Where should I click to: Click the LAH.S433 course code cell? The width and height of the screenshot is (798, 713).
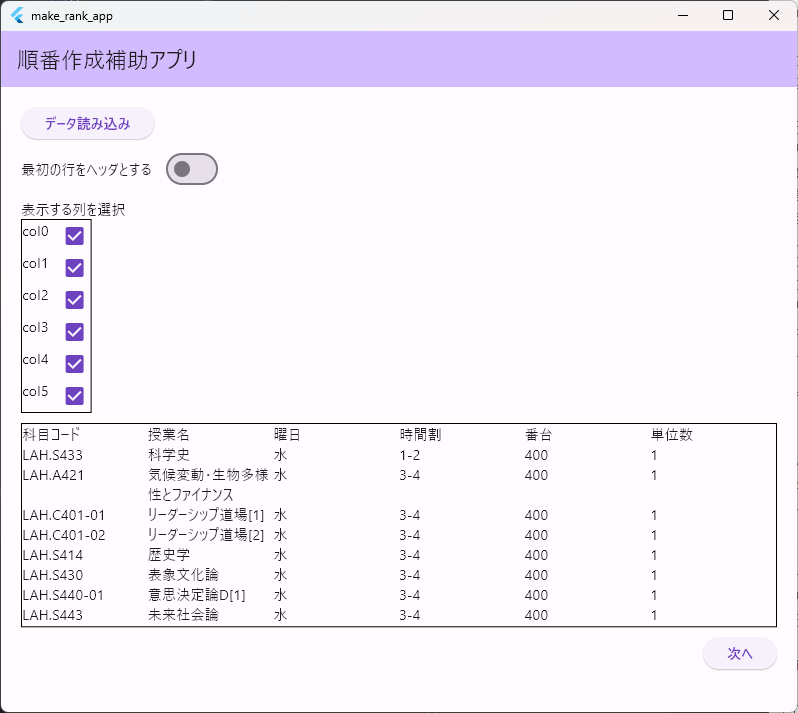53,455
